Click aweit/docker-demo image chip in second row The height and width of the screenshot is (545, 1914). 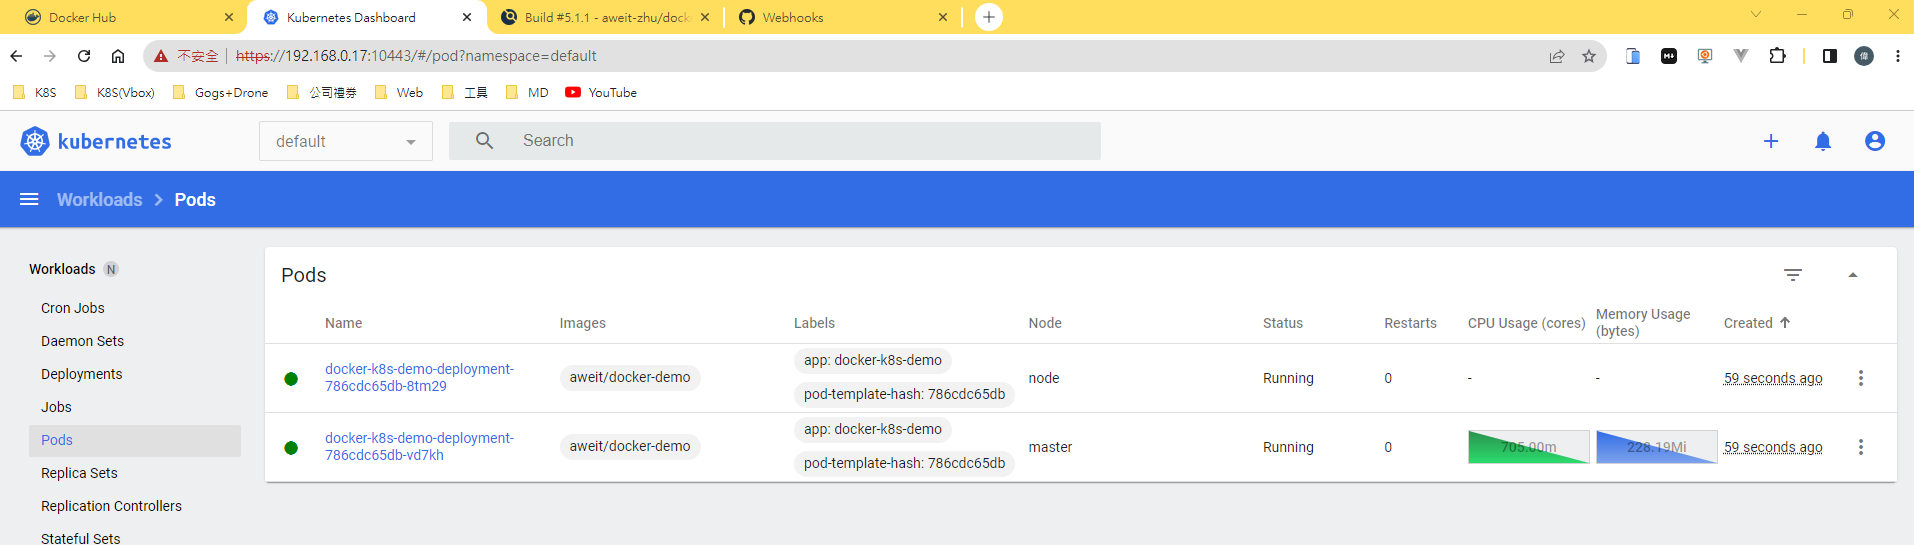click(x=630, y=446)
